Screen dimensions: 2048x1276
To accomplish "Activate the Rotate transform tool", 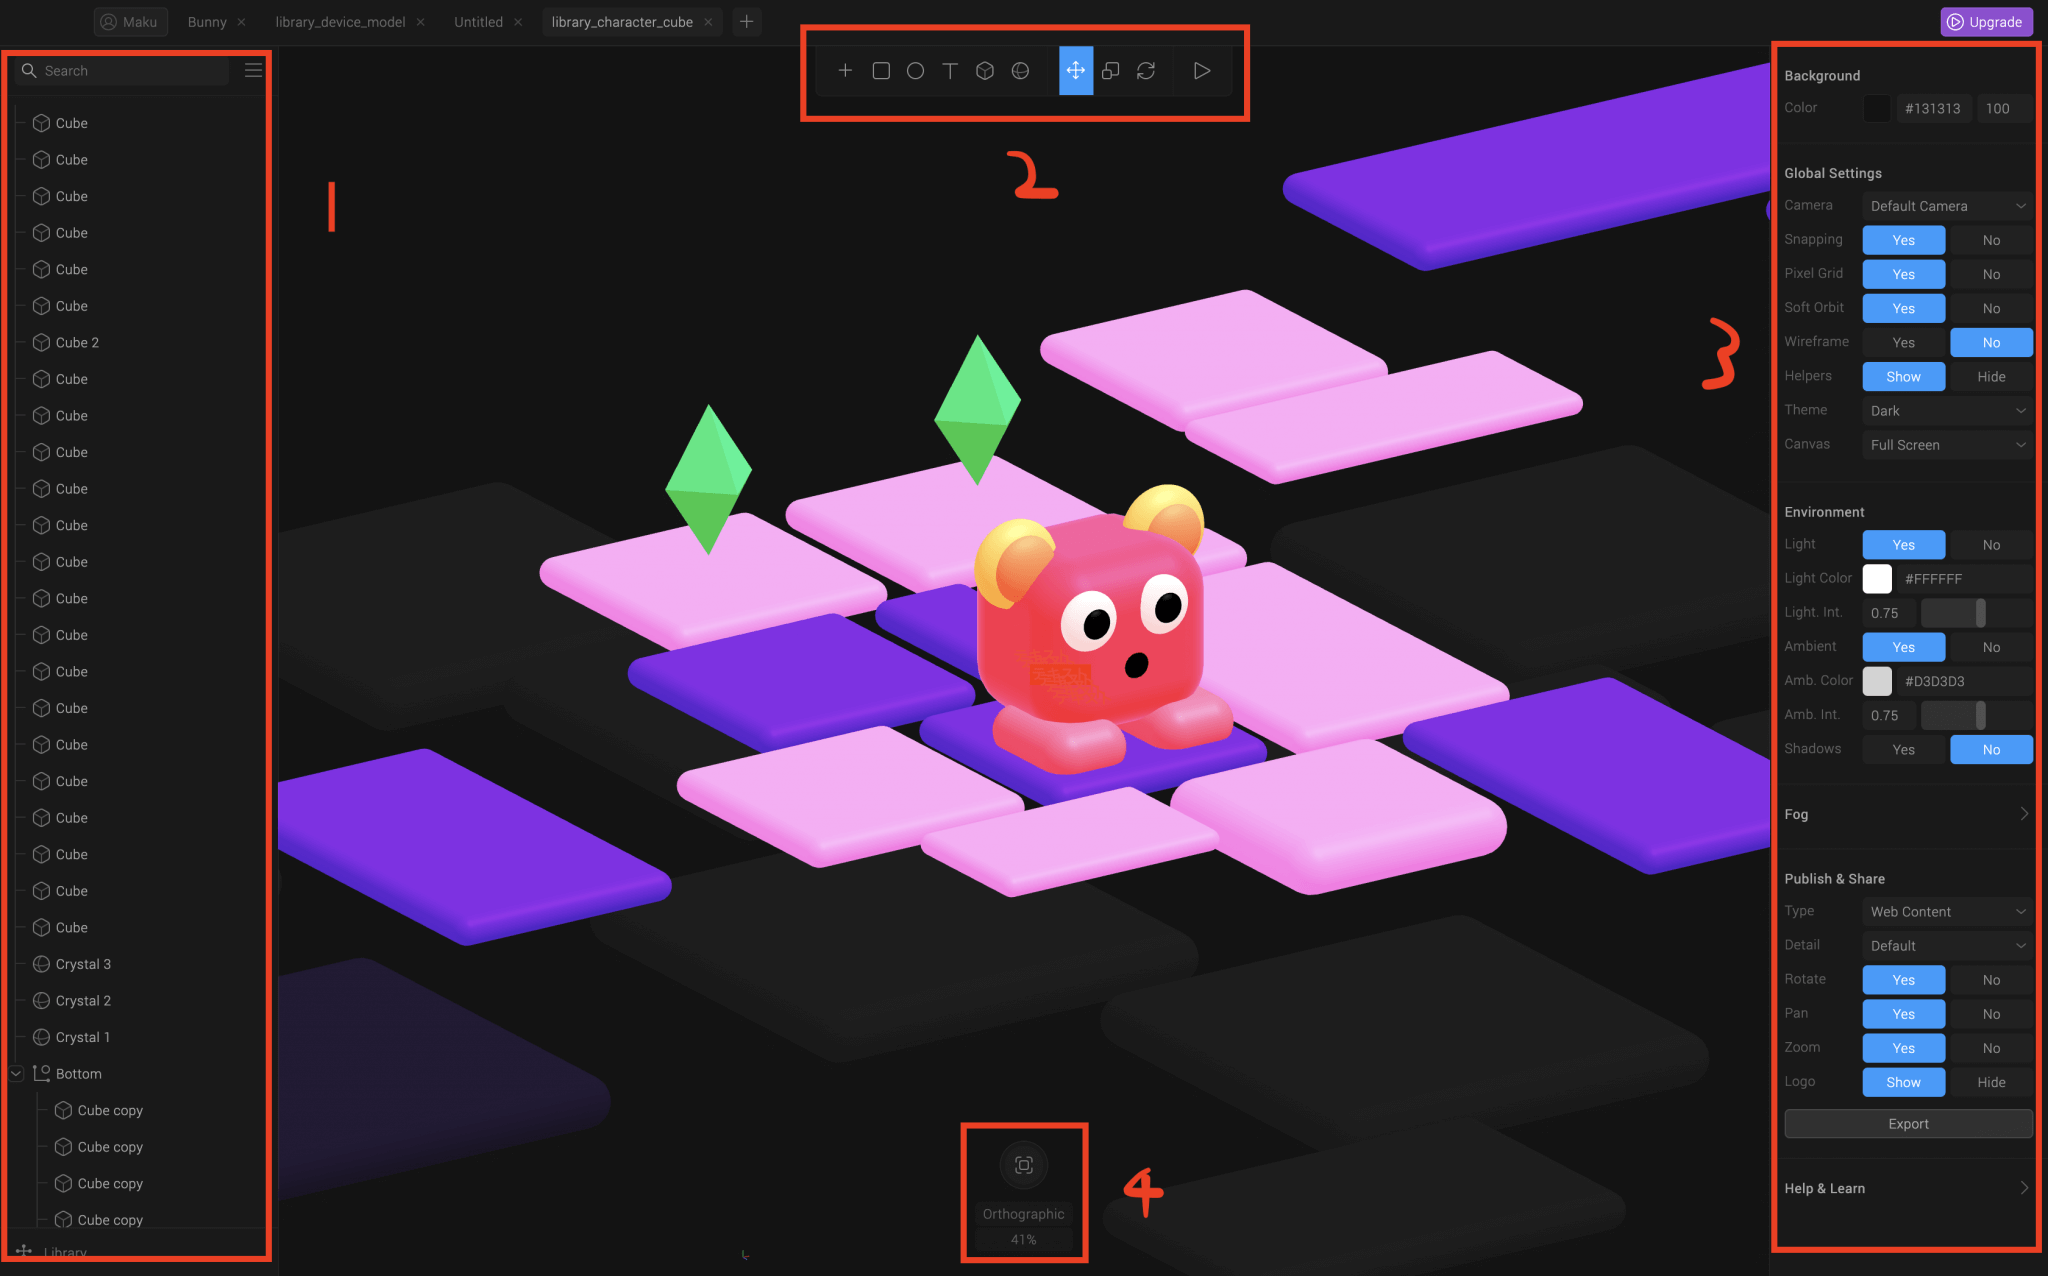I will 1146,71.
